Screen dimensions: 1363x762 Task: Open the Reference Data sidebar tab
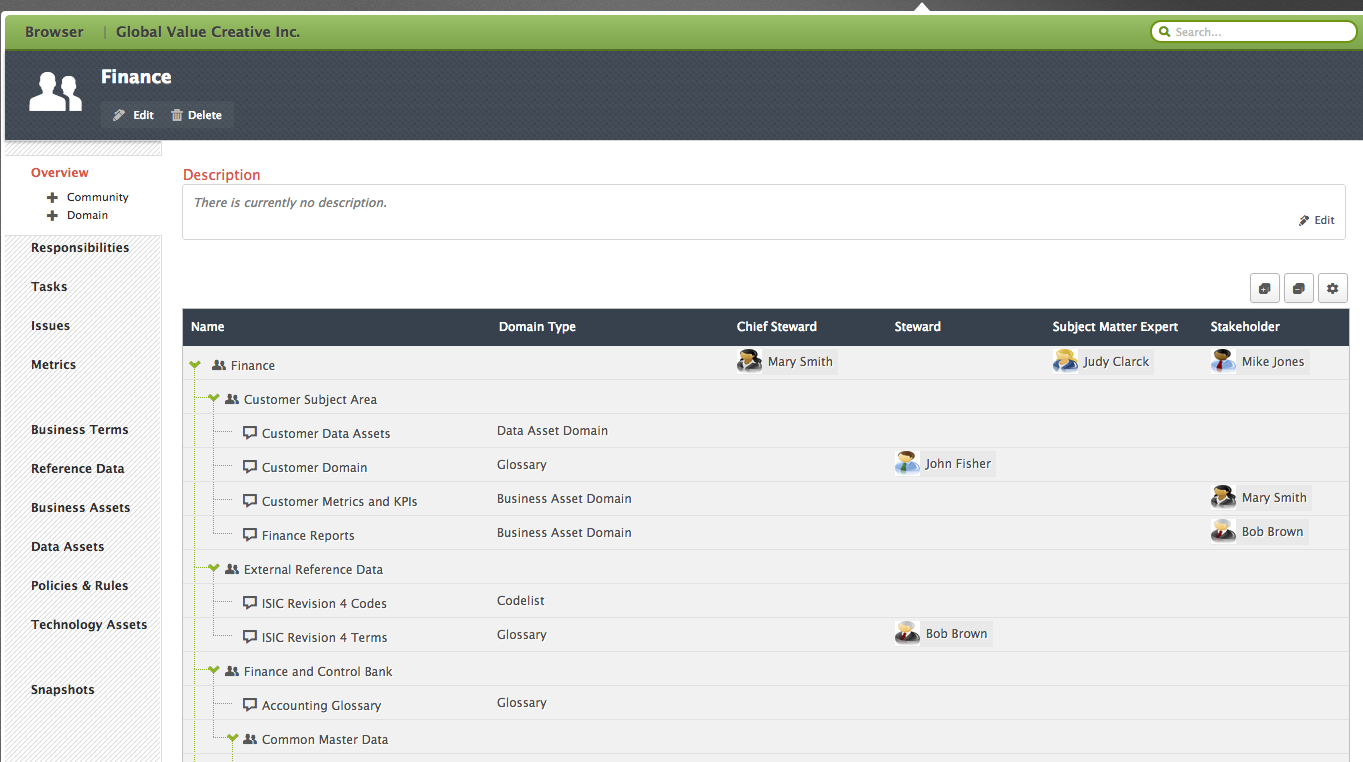pos(78,469)
